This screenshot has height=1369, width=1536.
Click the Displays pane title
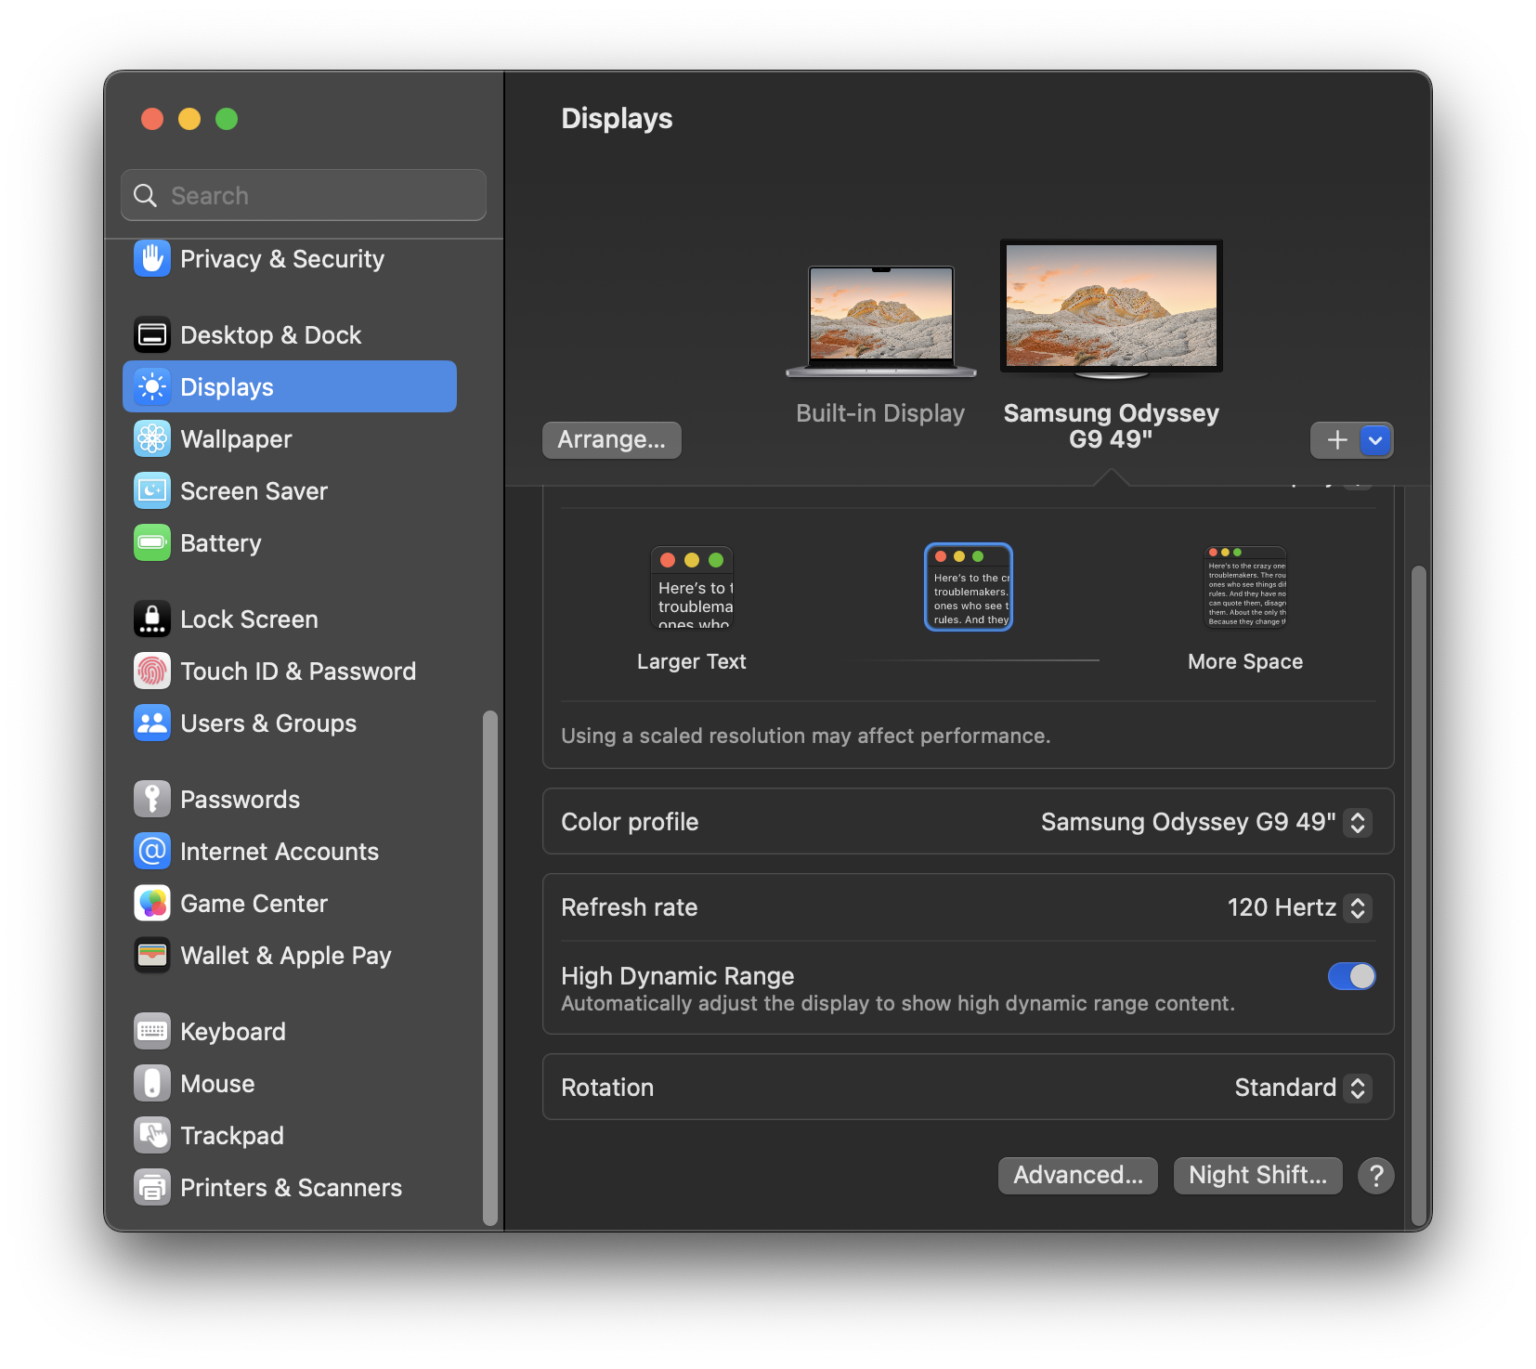(x=617, y=118)
